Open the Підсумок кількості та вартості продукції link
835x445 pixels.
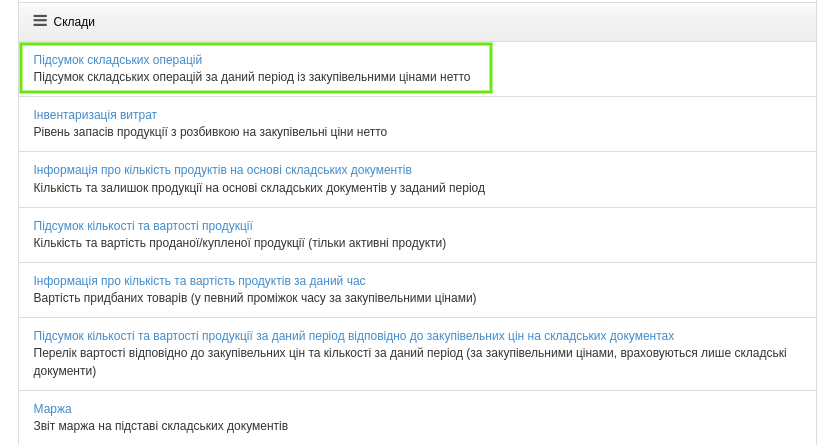[x=143, y=226]
